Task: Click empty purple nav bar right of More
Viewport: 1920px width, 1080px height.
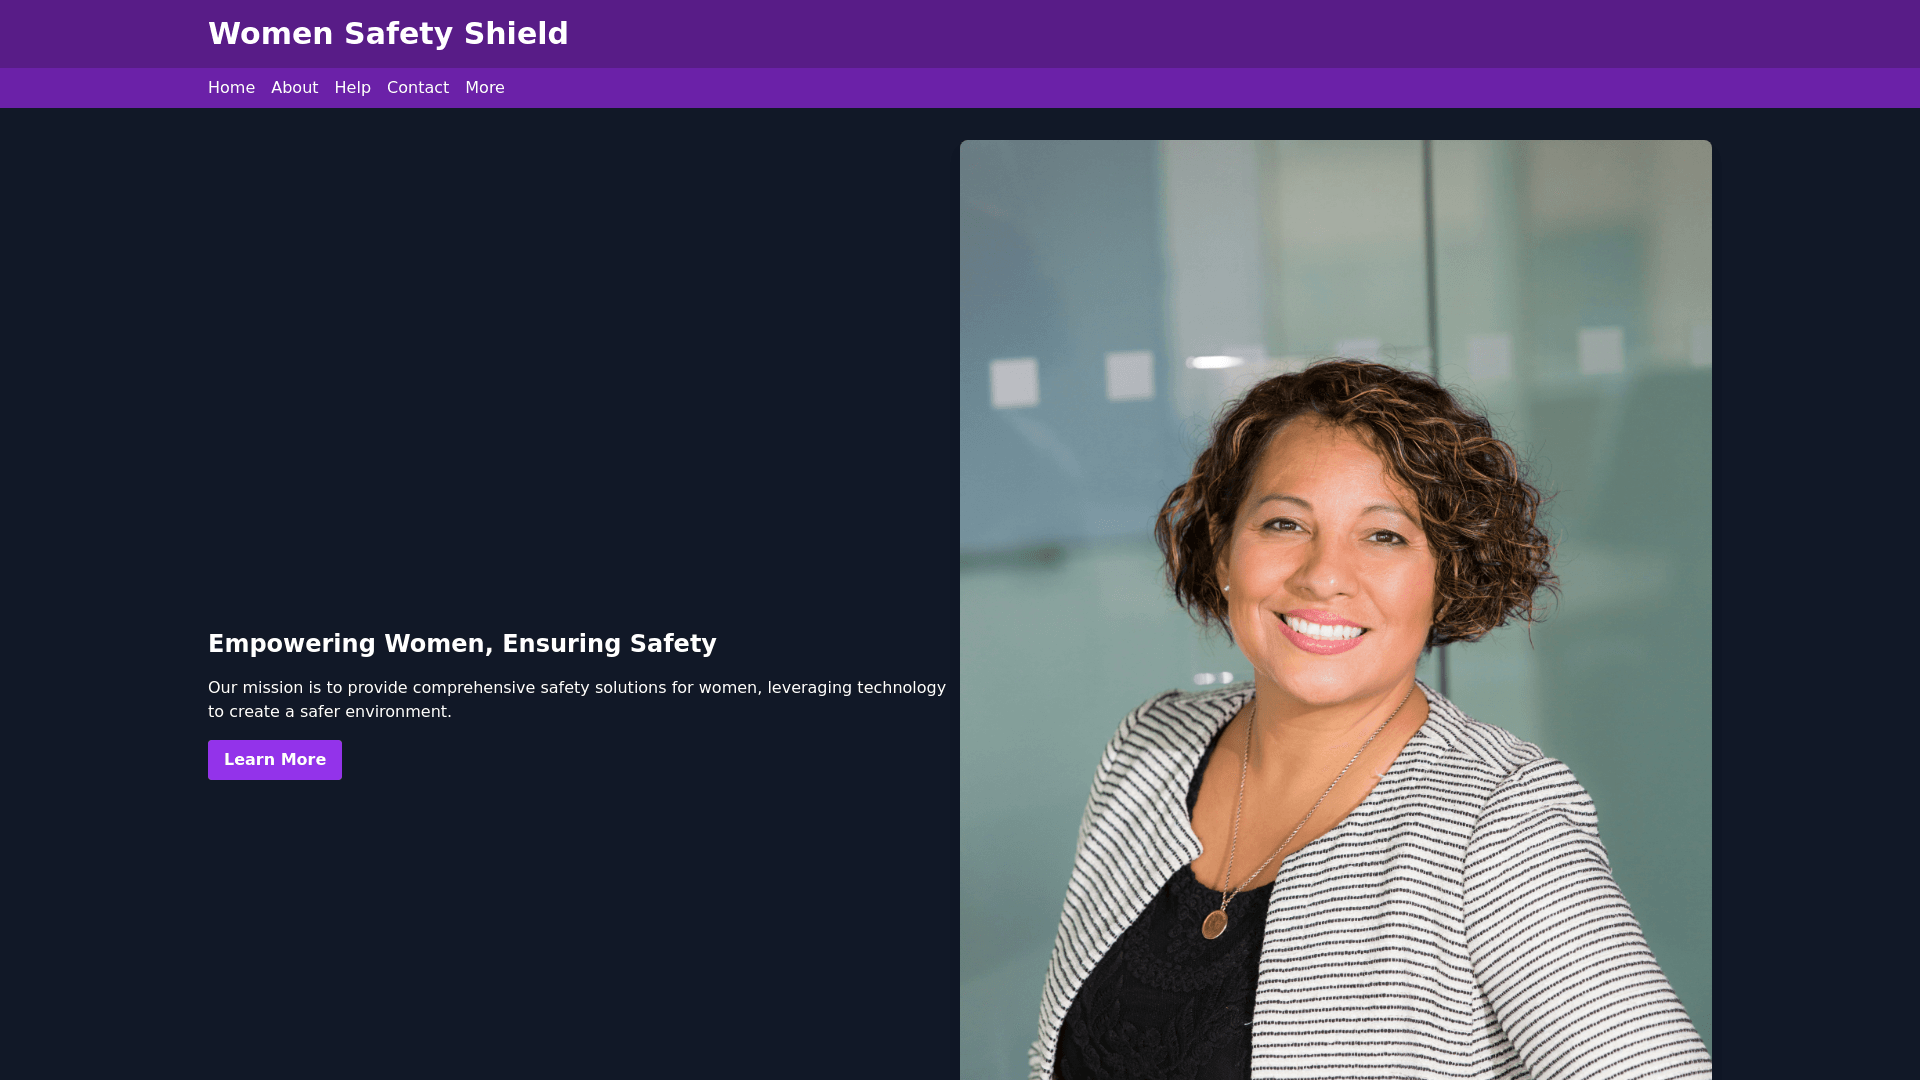Action: pos(1200,88)
